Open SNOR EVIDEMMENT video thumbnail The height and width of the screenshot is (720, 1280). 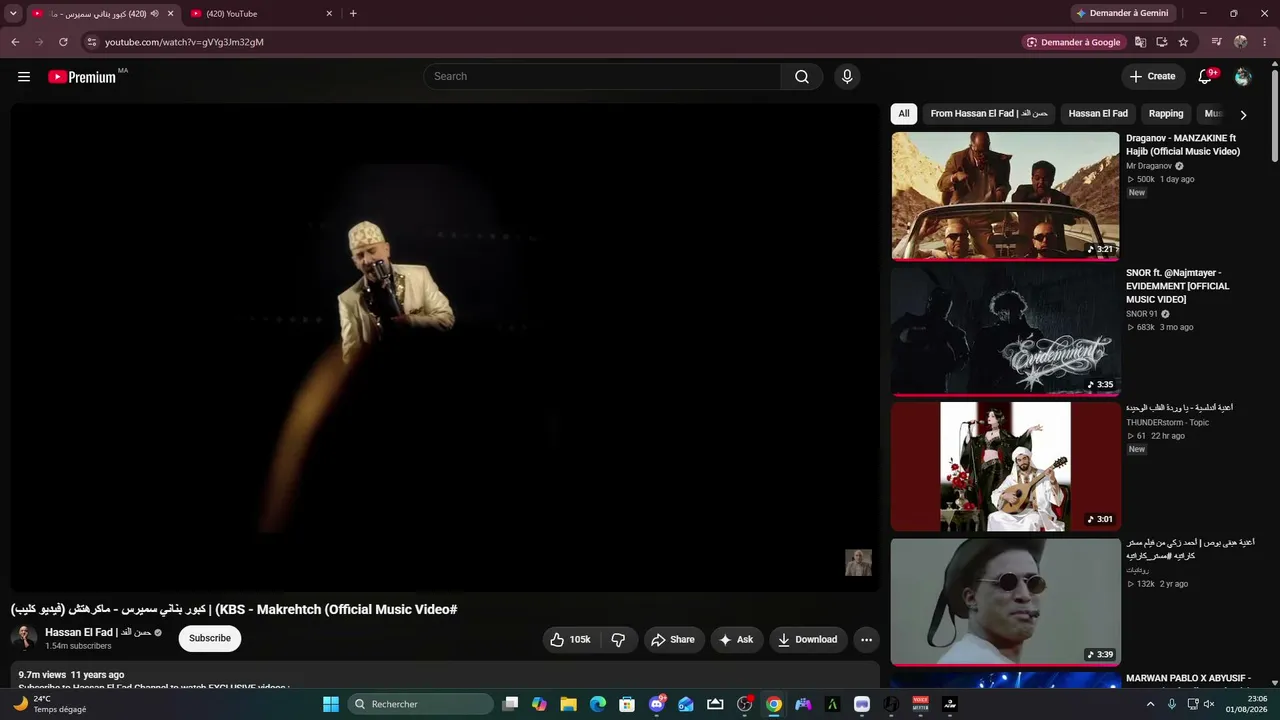click(1005, 331)
